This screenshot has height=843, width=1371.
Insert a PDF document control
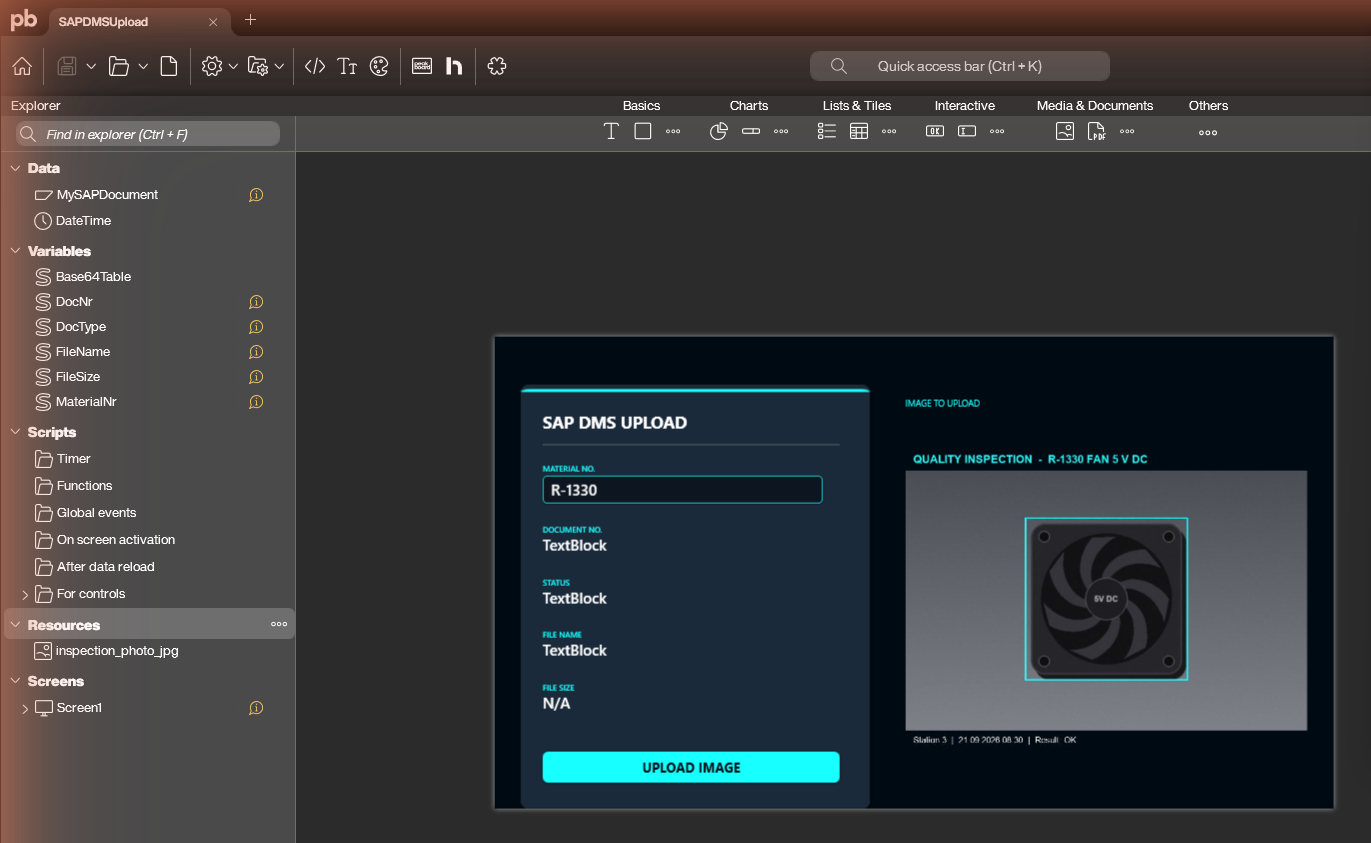pos(1097,131)
